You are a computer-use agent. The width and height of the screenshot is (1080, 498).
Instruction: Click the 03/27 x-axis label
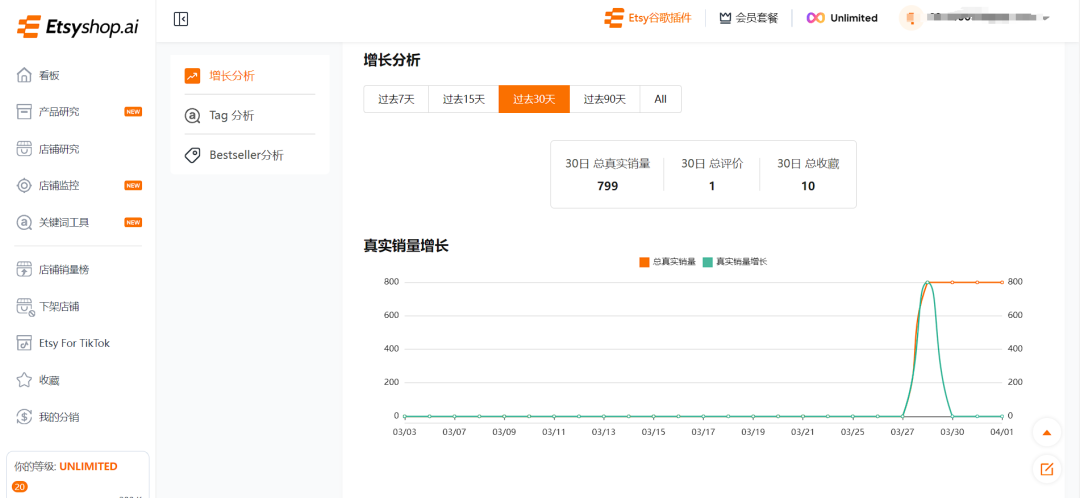(902, 432)
